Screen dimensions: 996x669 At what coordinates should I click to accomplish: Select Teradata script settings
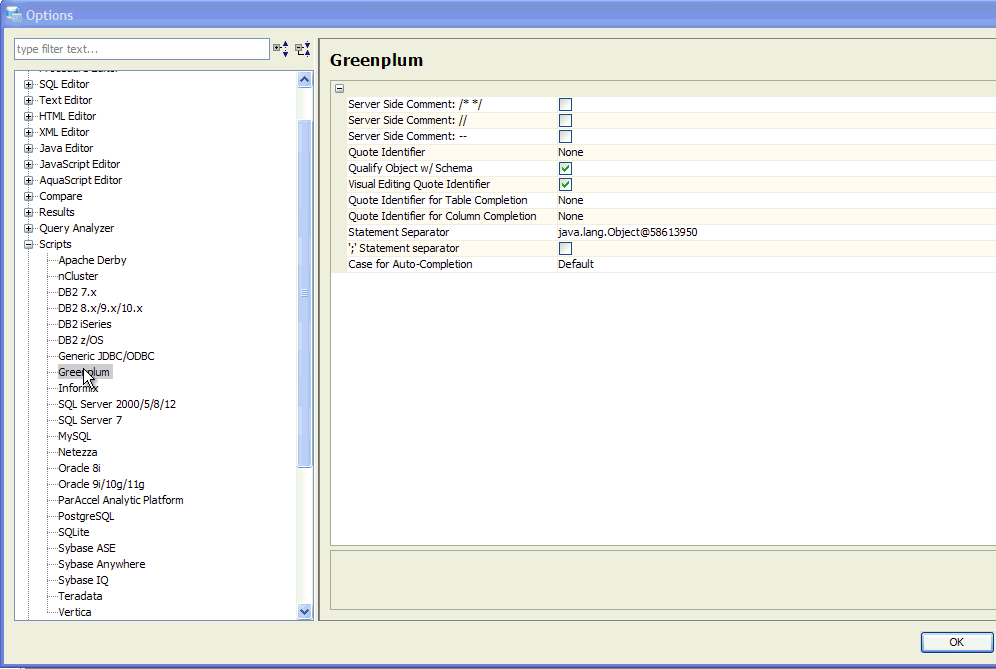tap(80, 596)
